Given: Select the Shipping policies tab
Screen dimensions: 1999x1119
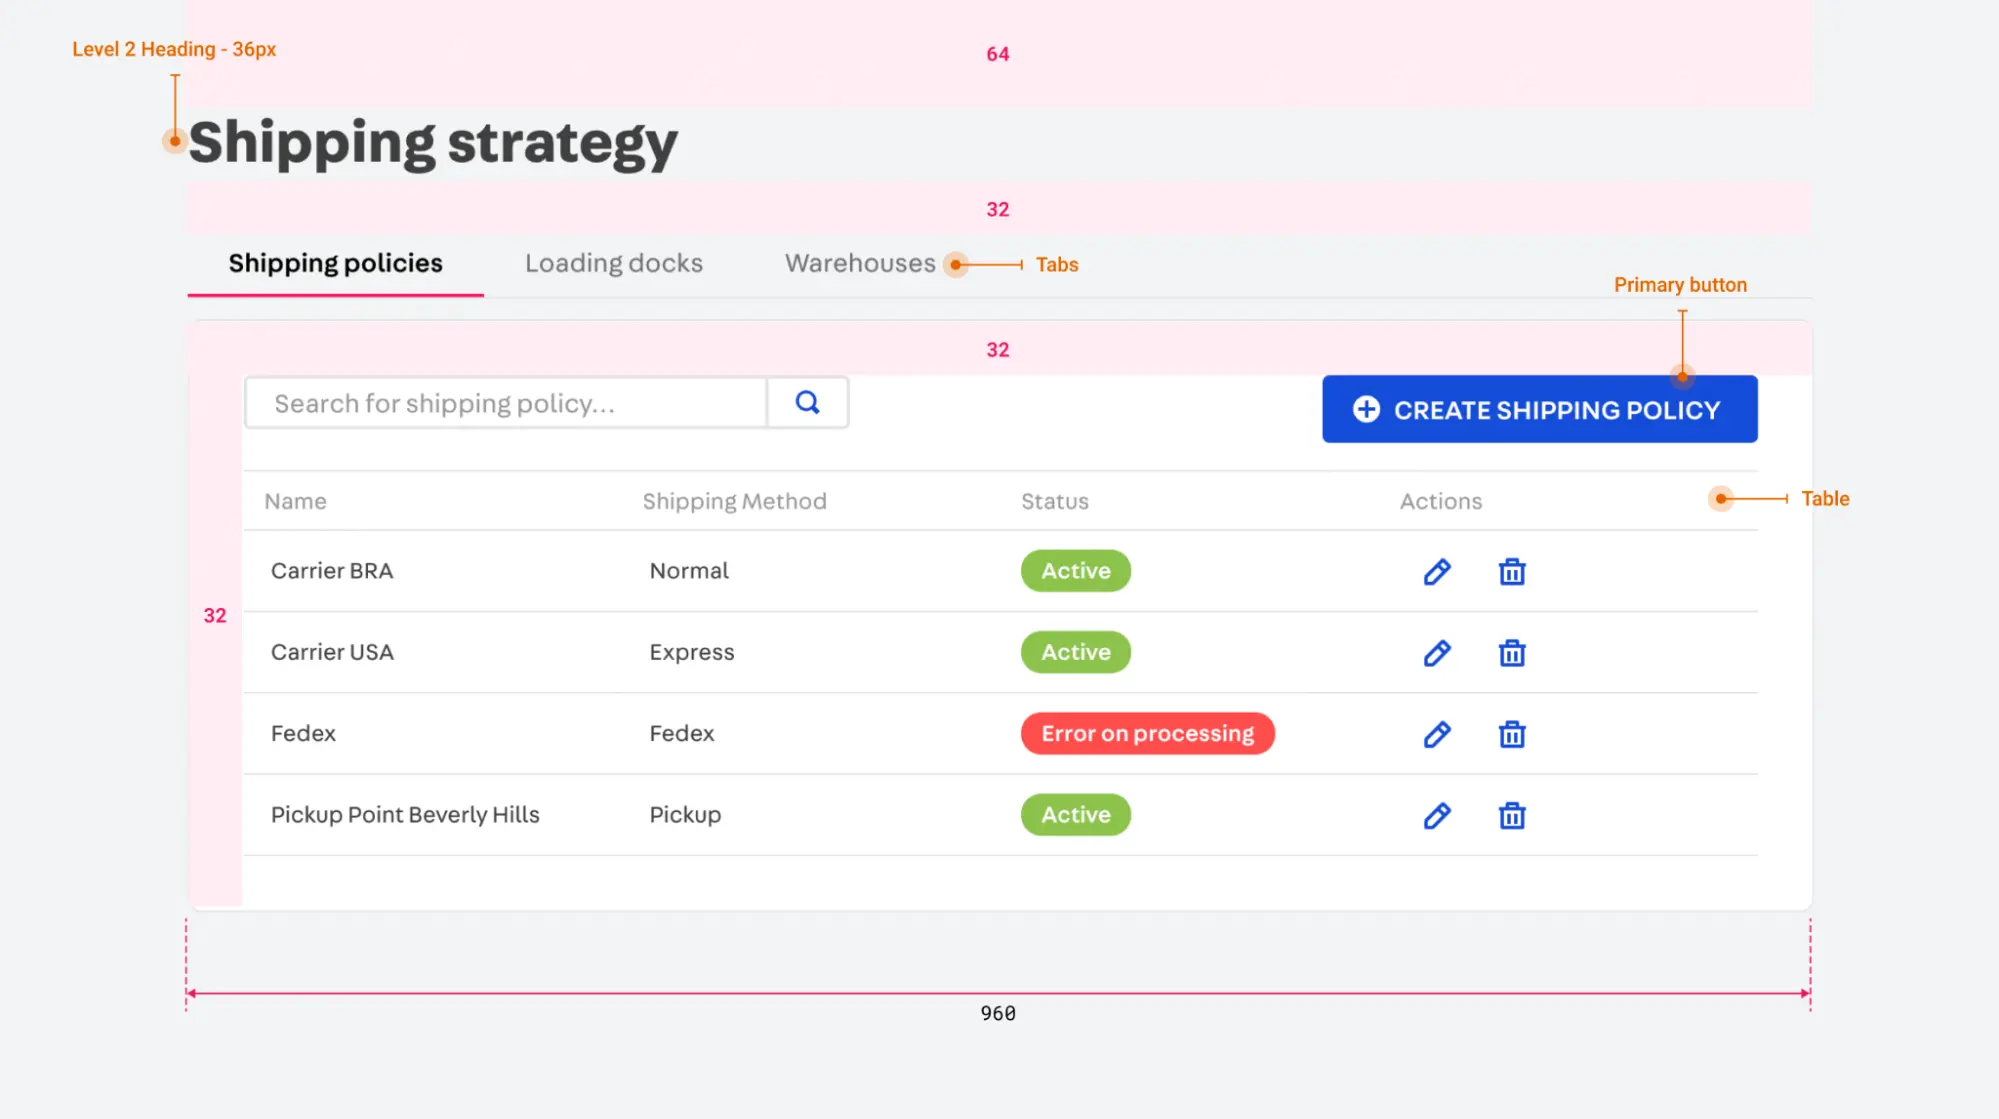Looking at the screenshot, I should pyautogui.click(x=335, y=263).
